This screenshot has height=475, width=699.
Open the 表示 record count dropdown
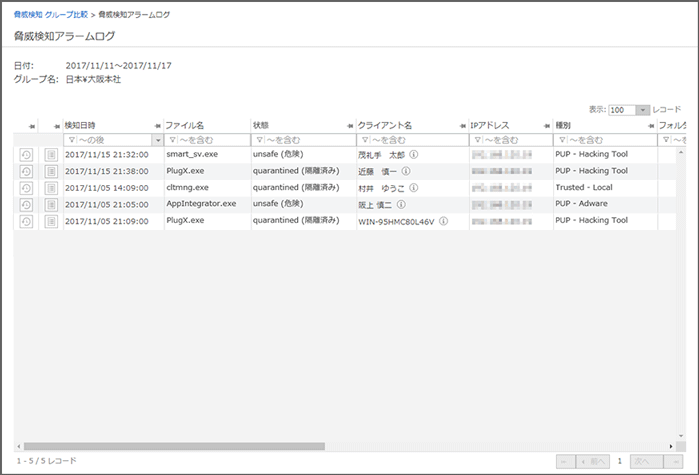(x=643, y=110)
